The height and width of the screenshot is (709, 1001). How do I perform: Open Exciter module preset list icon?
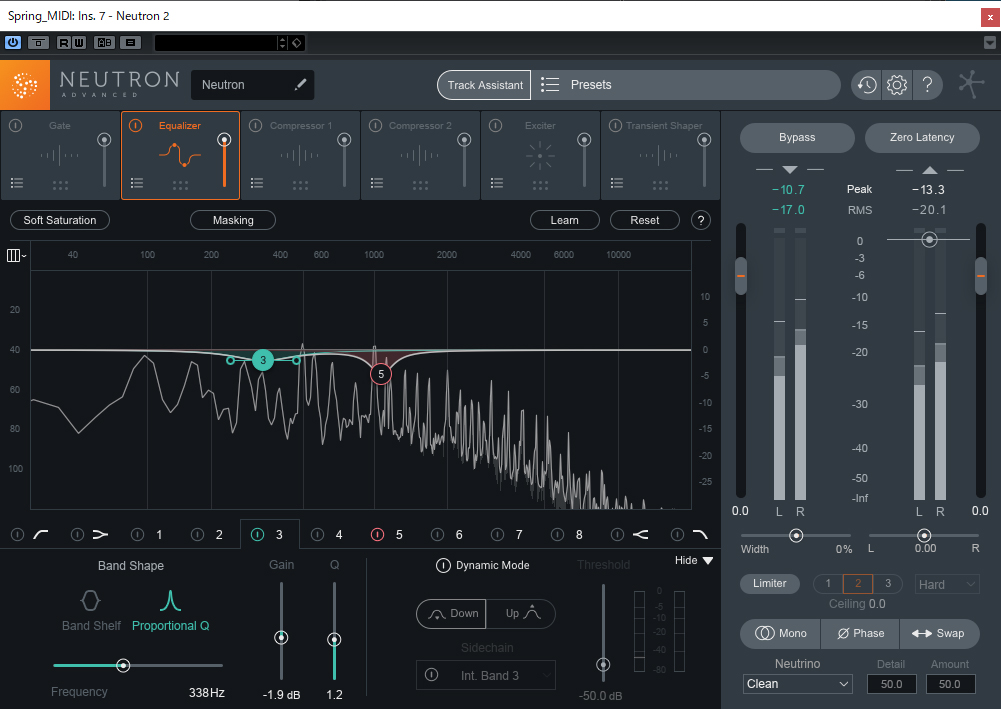[x=497, y=183]
